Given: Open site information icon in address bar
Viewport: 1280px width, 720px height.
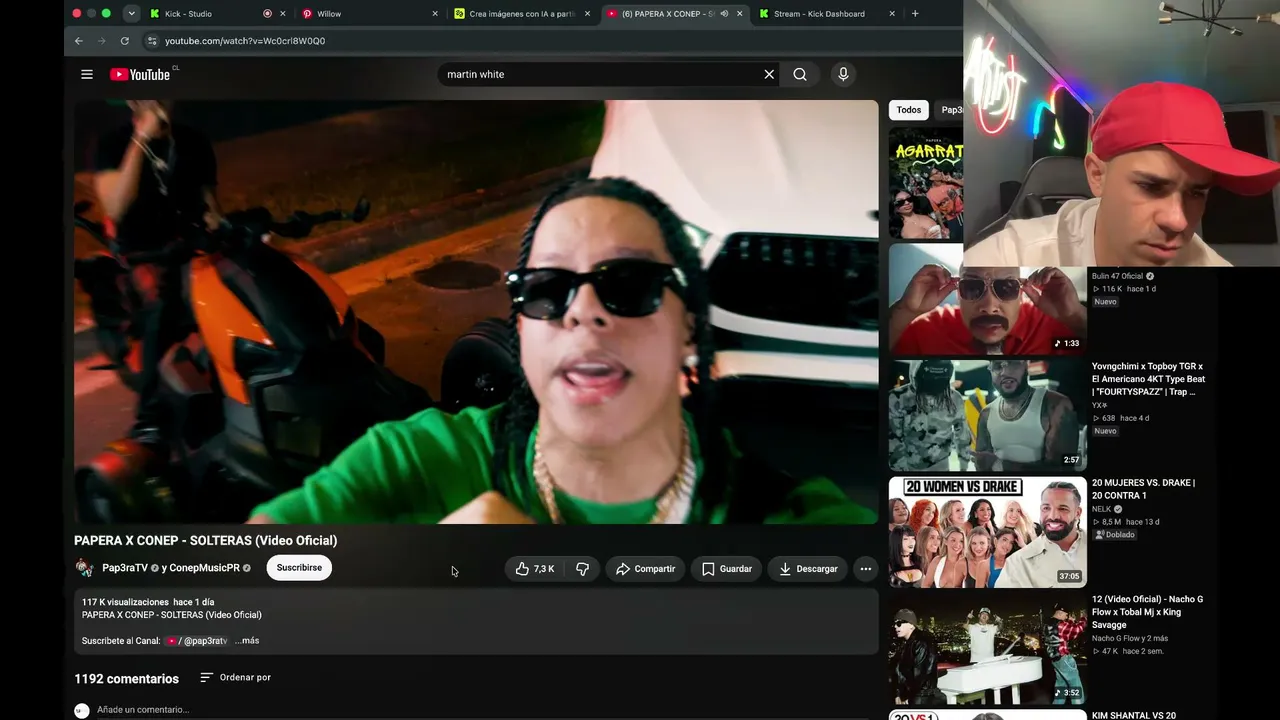Looking at the screenshot, I should [152, 41].
